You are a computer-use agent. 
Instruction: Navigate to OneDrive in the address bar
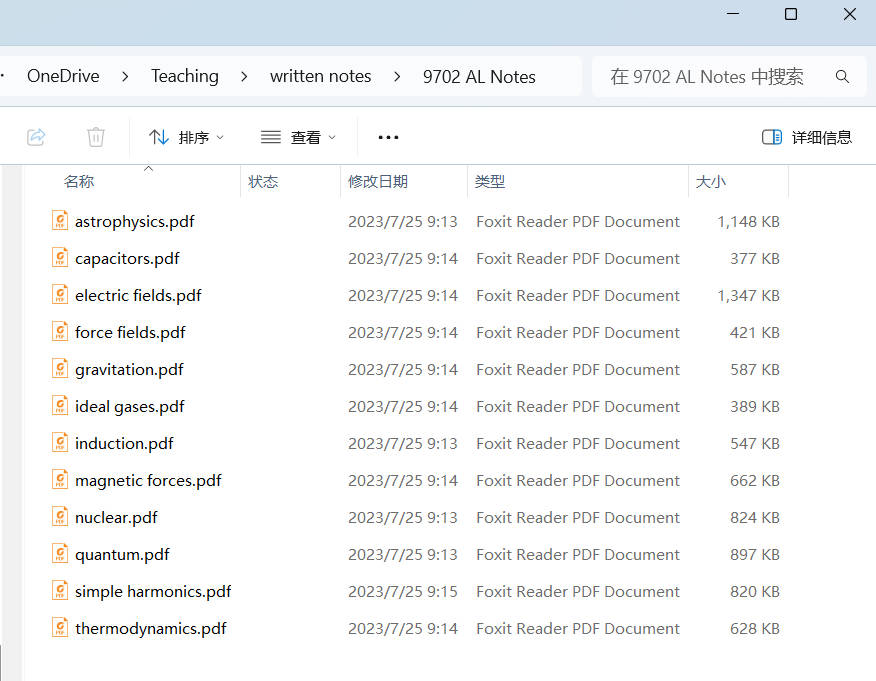click(64, 77)
